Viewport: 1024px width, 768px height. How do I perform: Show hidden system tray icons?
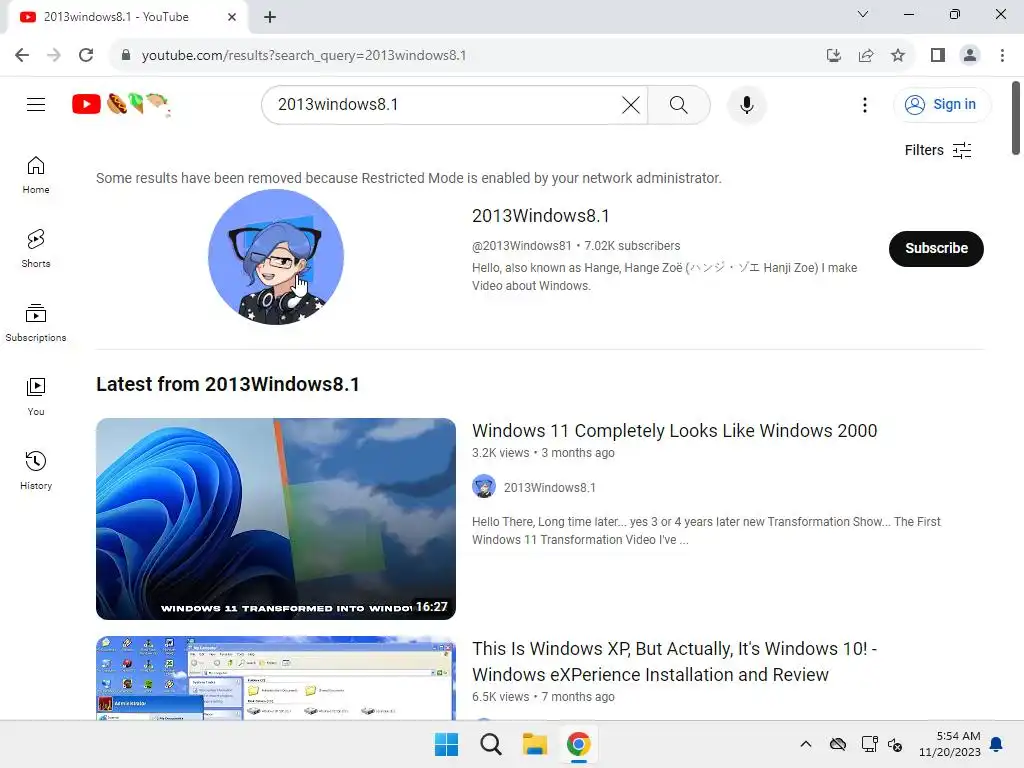806,744
